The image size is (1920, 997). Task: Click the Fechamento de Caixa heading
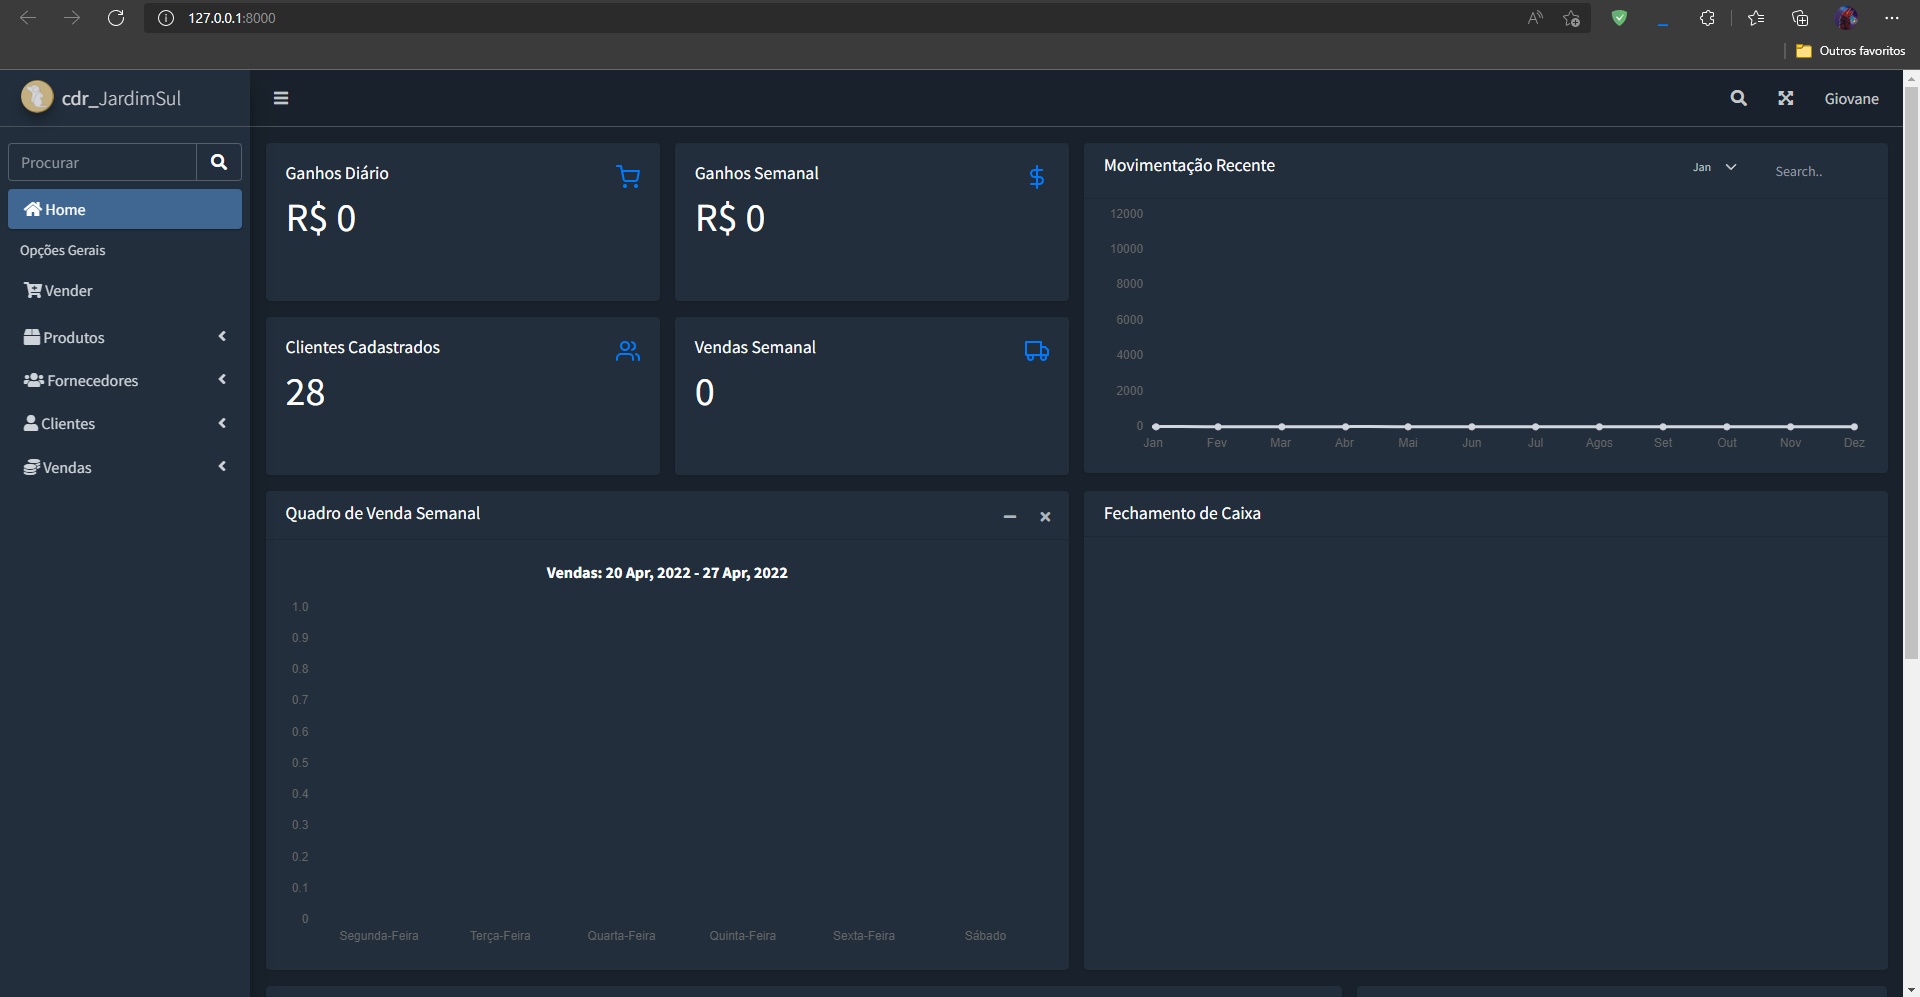[1182, 513]
